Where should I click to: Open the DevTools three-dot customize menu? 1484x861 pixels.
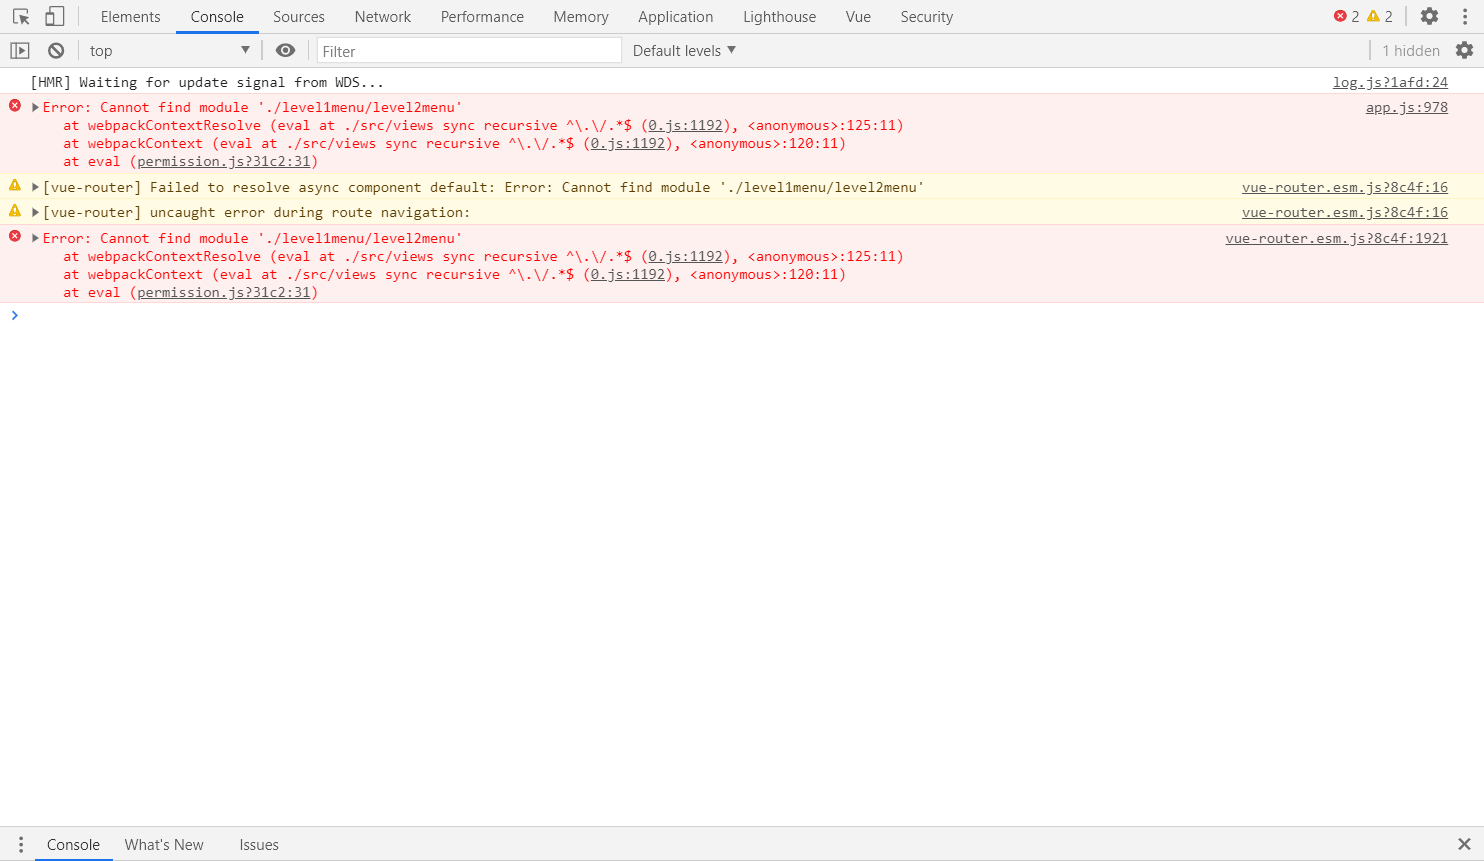(1465, 17)
